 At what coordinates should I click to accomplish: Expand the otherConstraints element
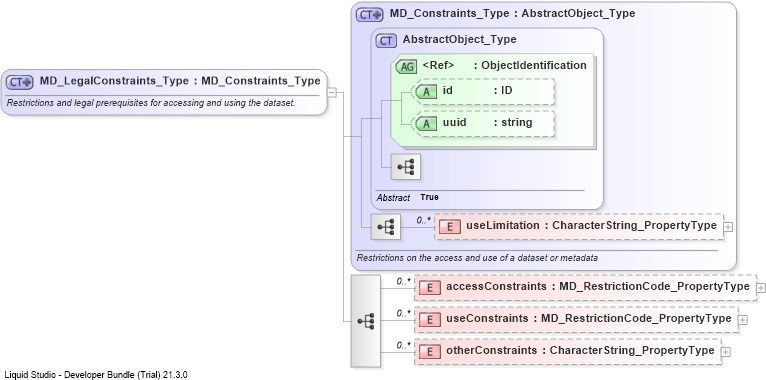point(726,352)
